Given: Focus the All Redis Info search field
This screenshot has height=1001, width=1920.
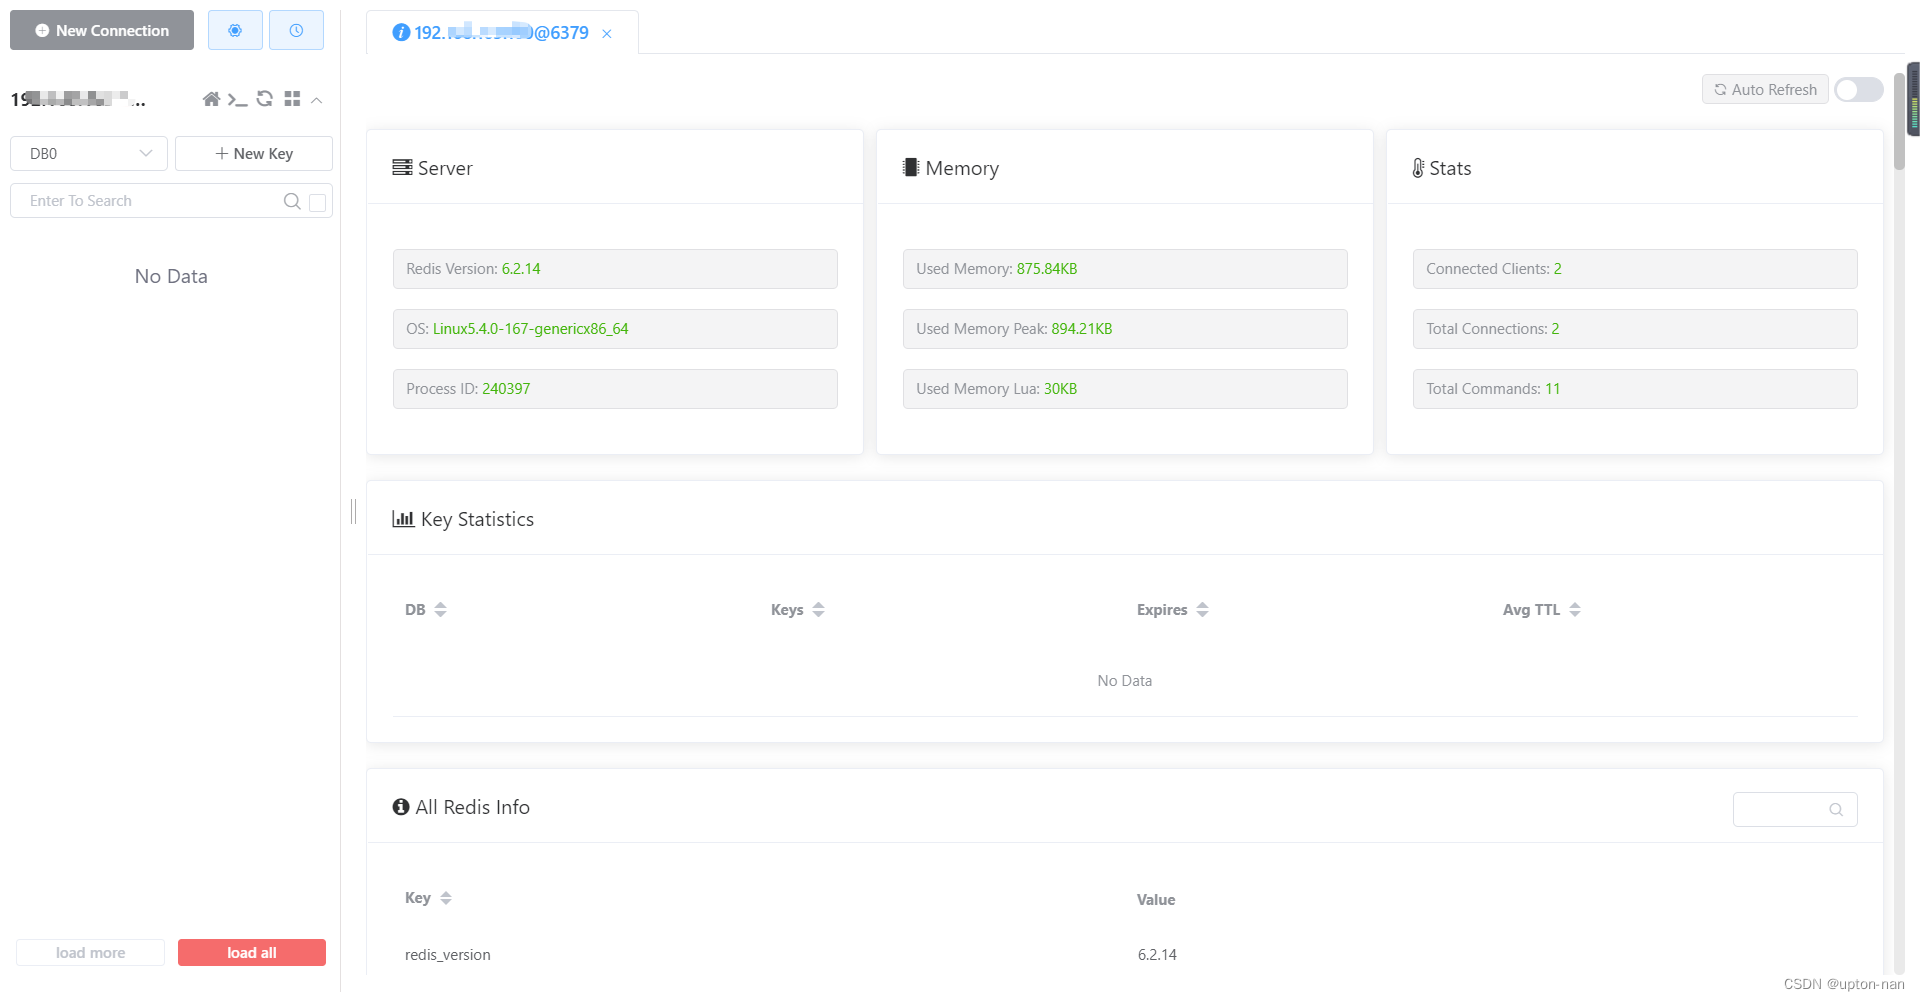Looking at the screenshot, I should coord(1795,809).
